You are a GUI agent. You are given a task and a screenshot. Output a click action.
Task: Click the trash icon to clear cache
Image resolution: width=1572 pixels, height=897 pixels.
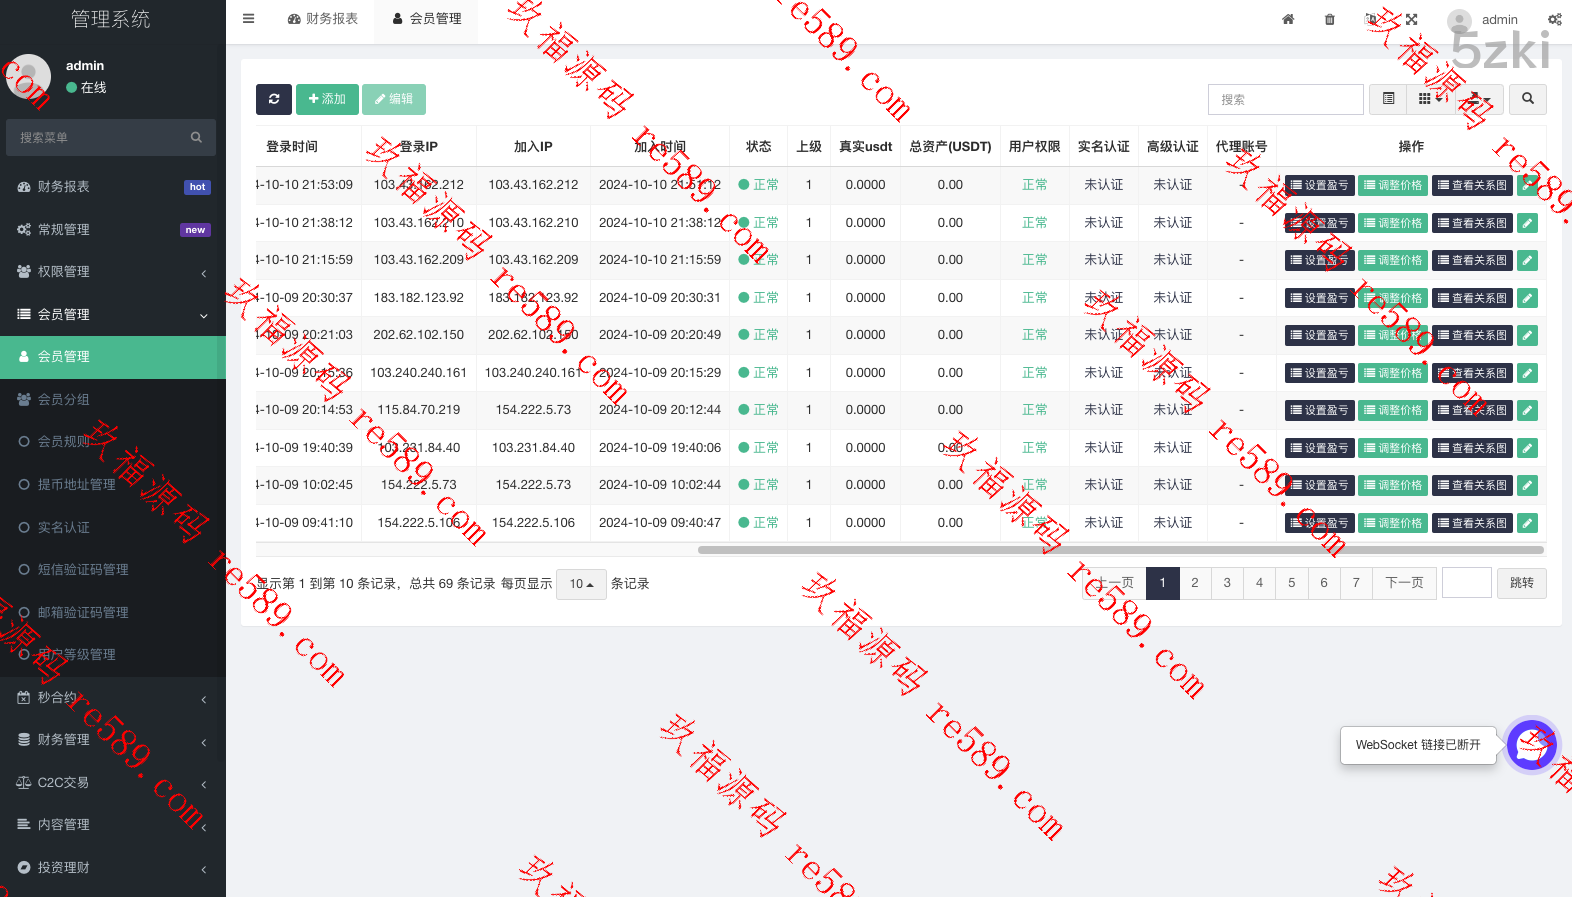click(x=1329, y=19)
